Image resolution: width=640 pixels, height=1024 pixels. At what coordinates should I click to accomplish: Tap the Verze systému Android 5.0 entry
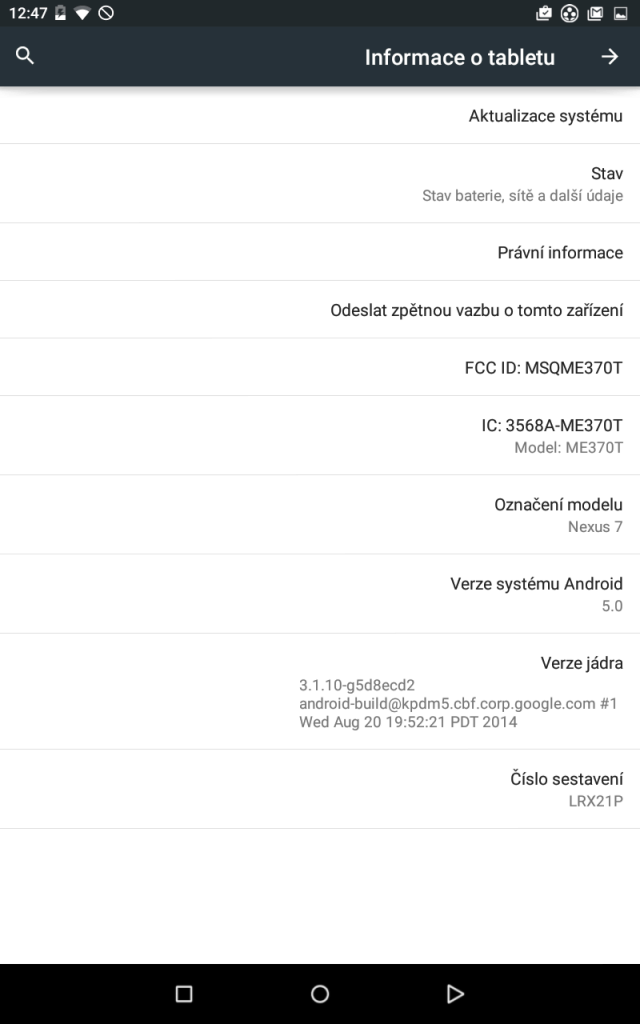pyautogui.click(x=320, y=594)
